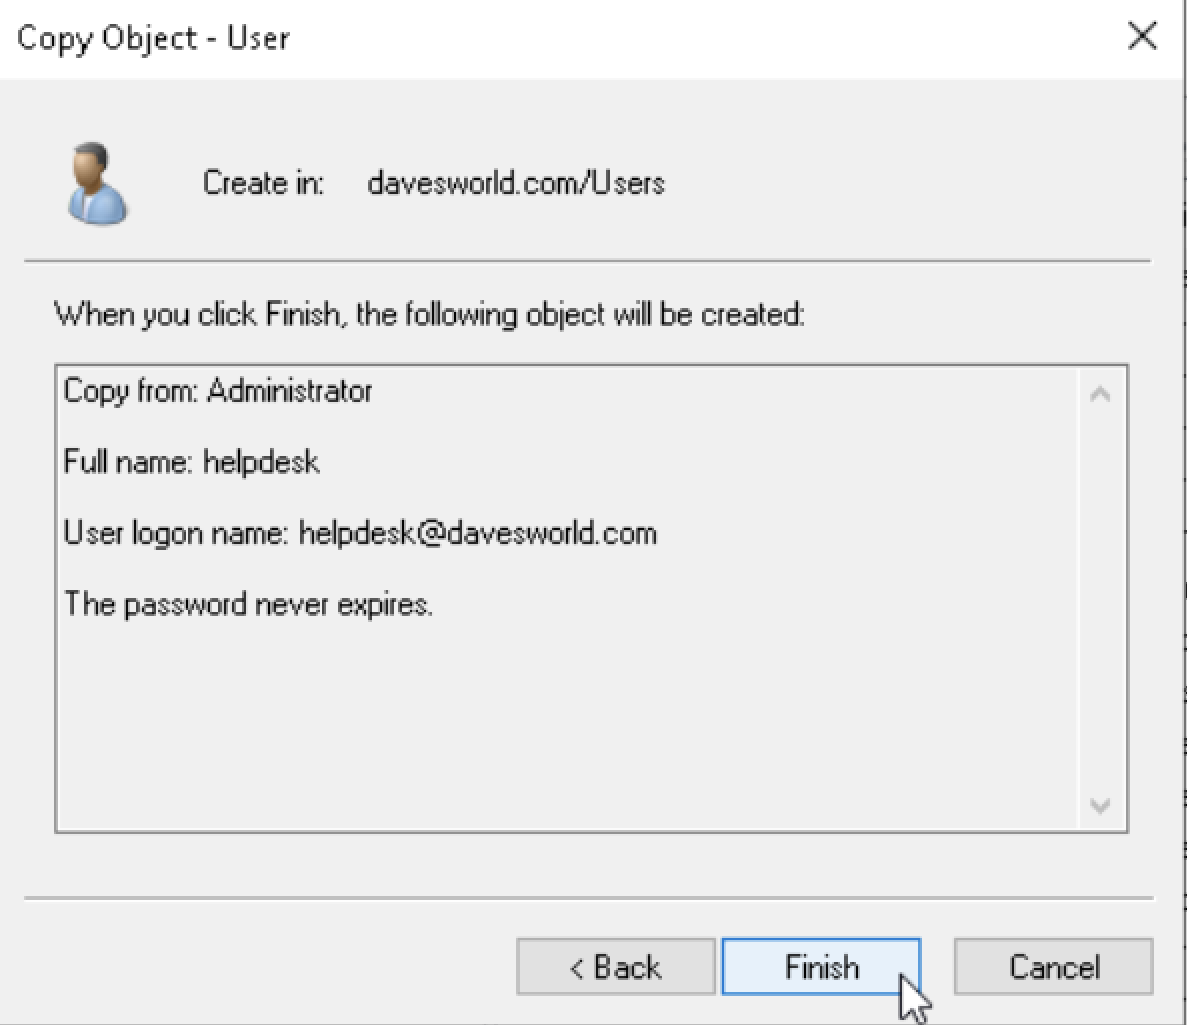This screenshot has height=1025, width=1187.
Task: Go back with the Back button
Action: click(615, 967)
